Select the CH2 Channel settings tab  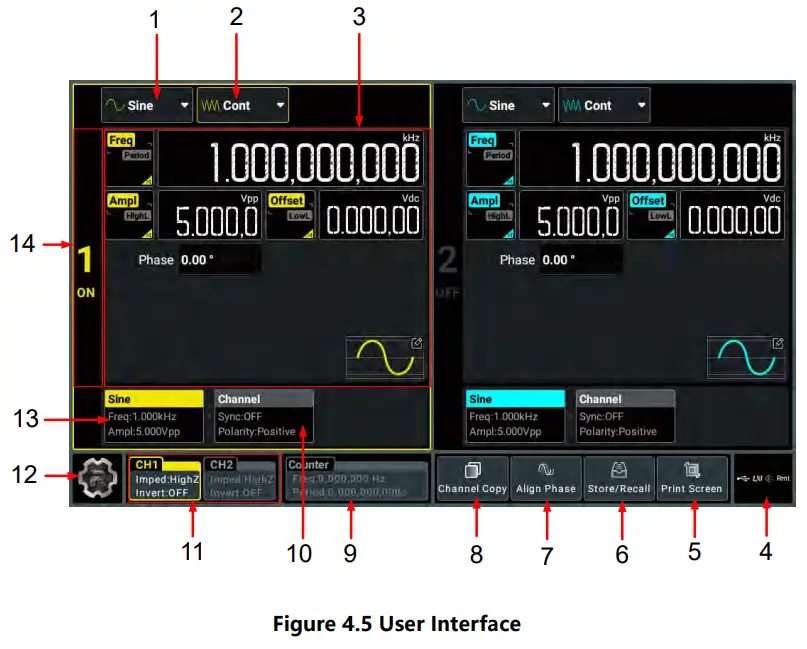[x=625, y=416]
